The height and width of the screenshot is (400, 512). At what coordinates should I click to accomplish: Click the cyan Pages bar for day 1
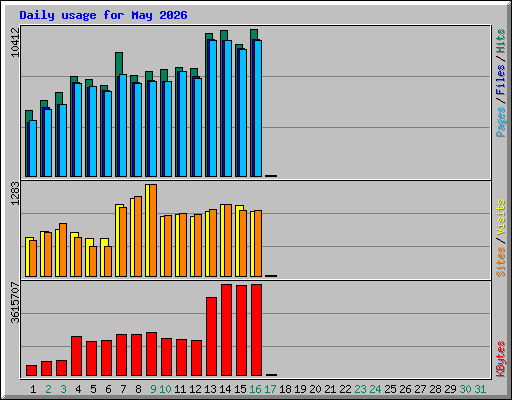click(x=33, y=149)
